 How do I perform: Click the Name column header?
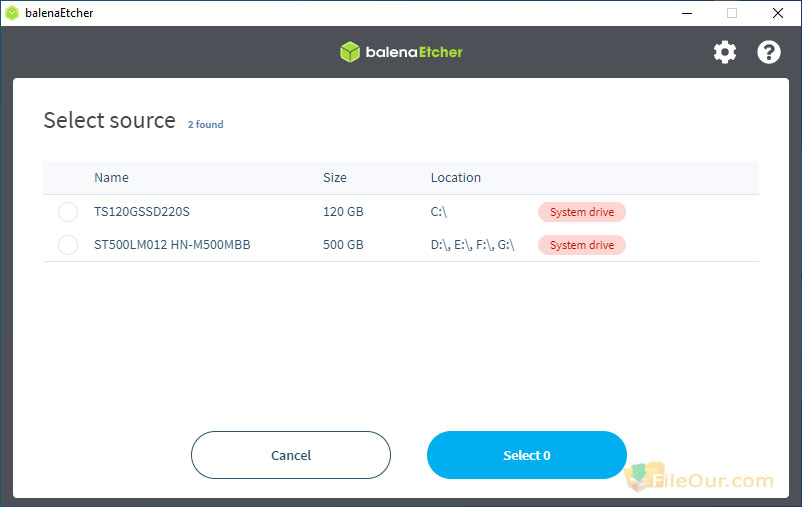[x=112, y=178]
